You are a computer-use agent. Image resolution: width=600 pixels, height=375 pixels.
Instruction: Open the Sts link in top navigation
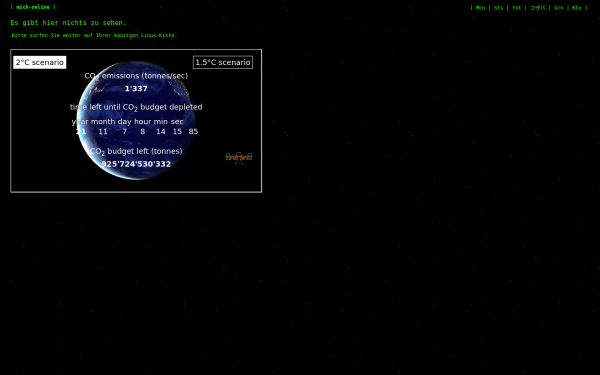tap(498, 8)
